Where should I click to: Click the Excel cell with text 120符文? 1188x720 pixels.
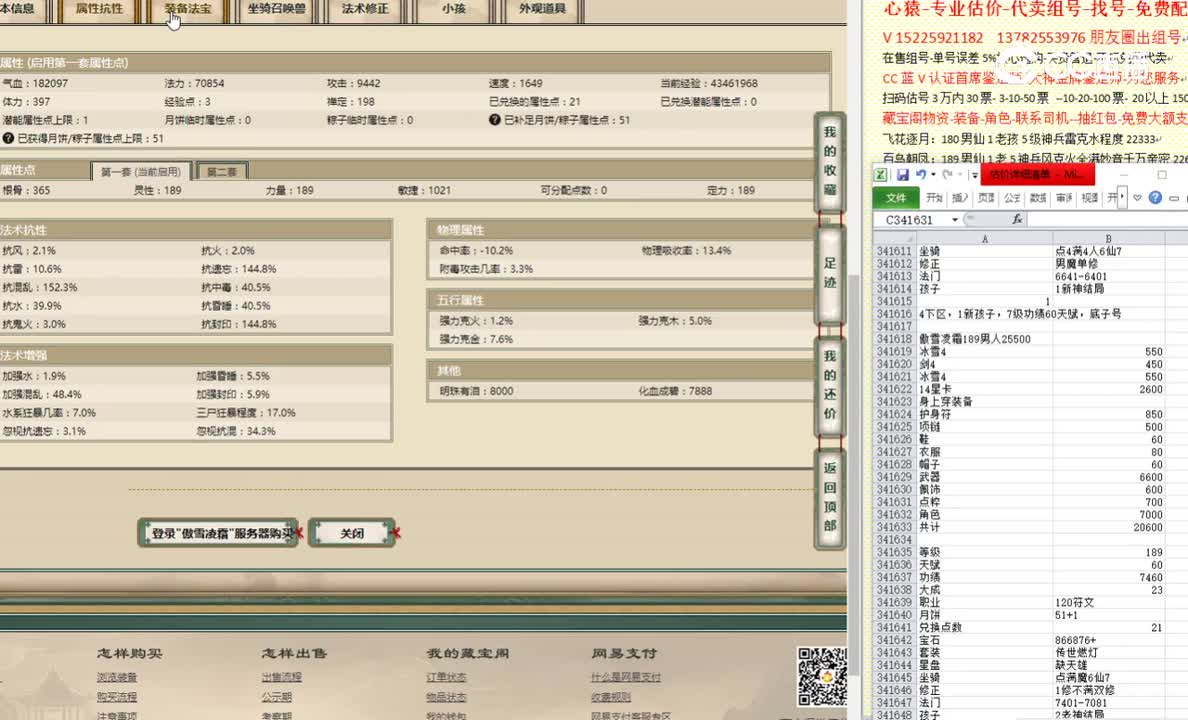[x=1108, y=603]
